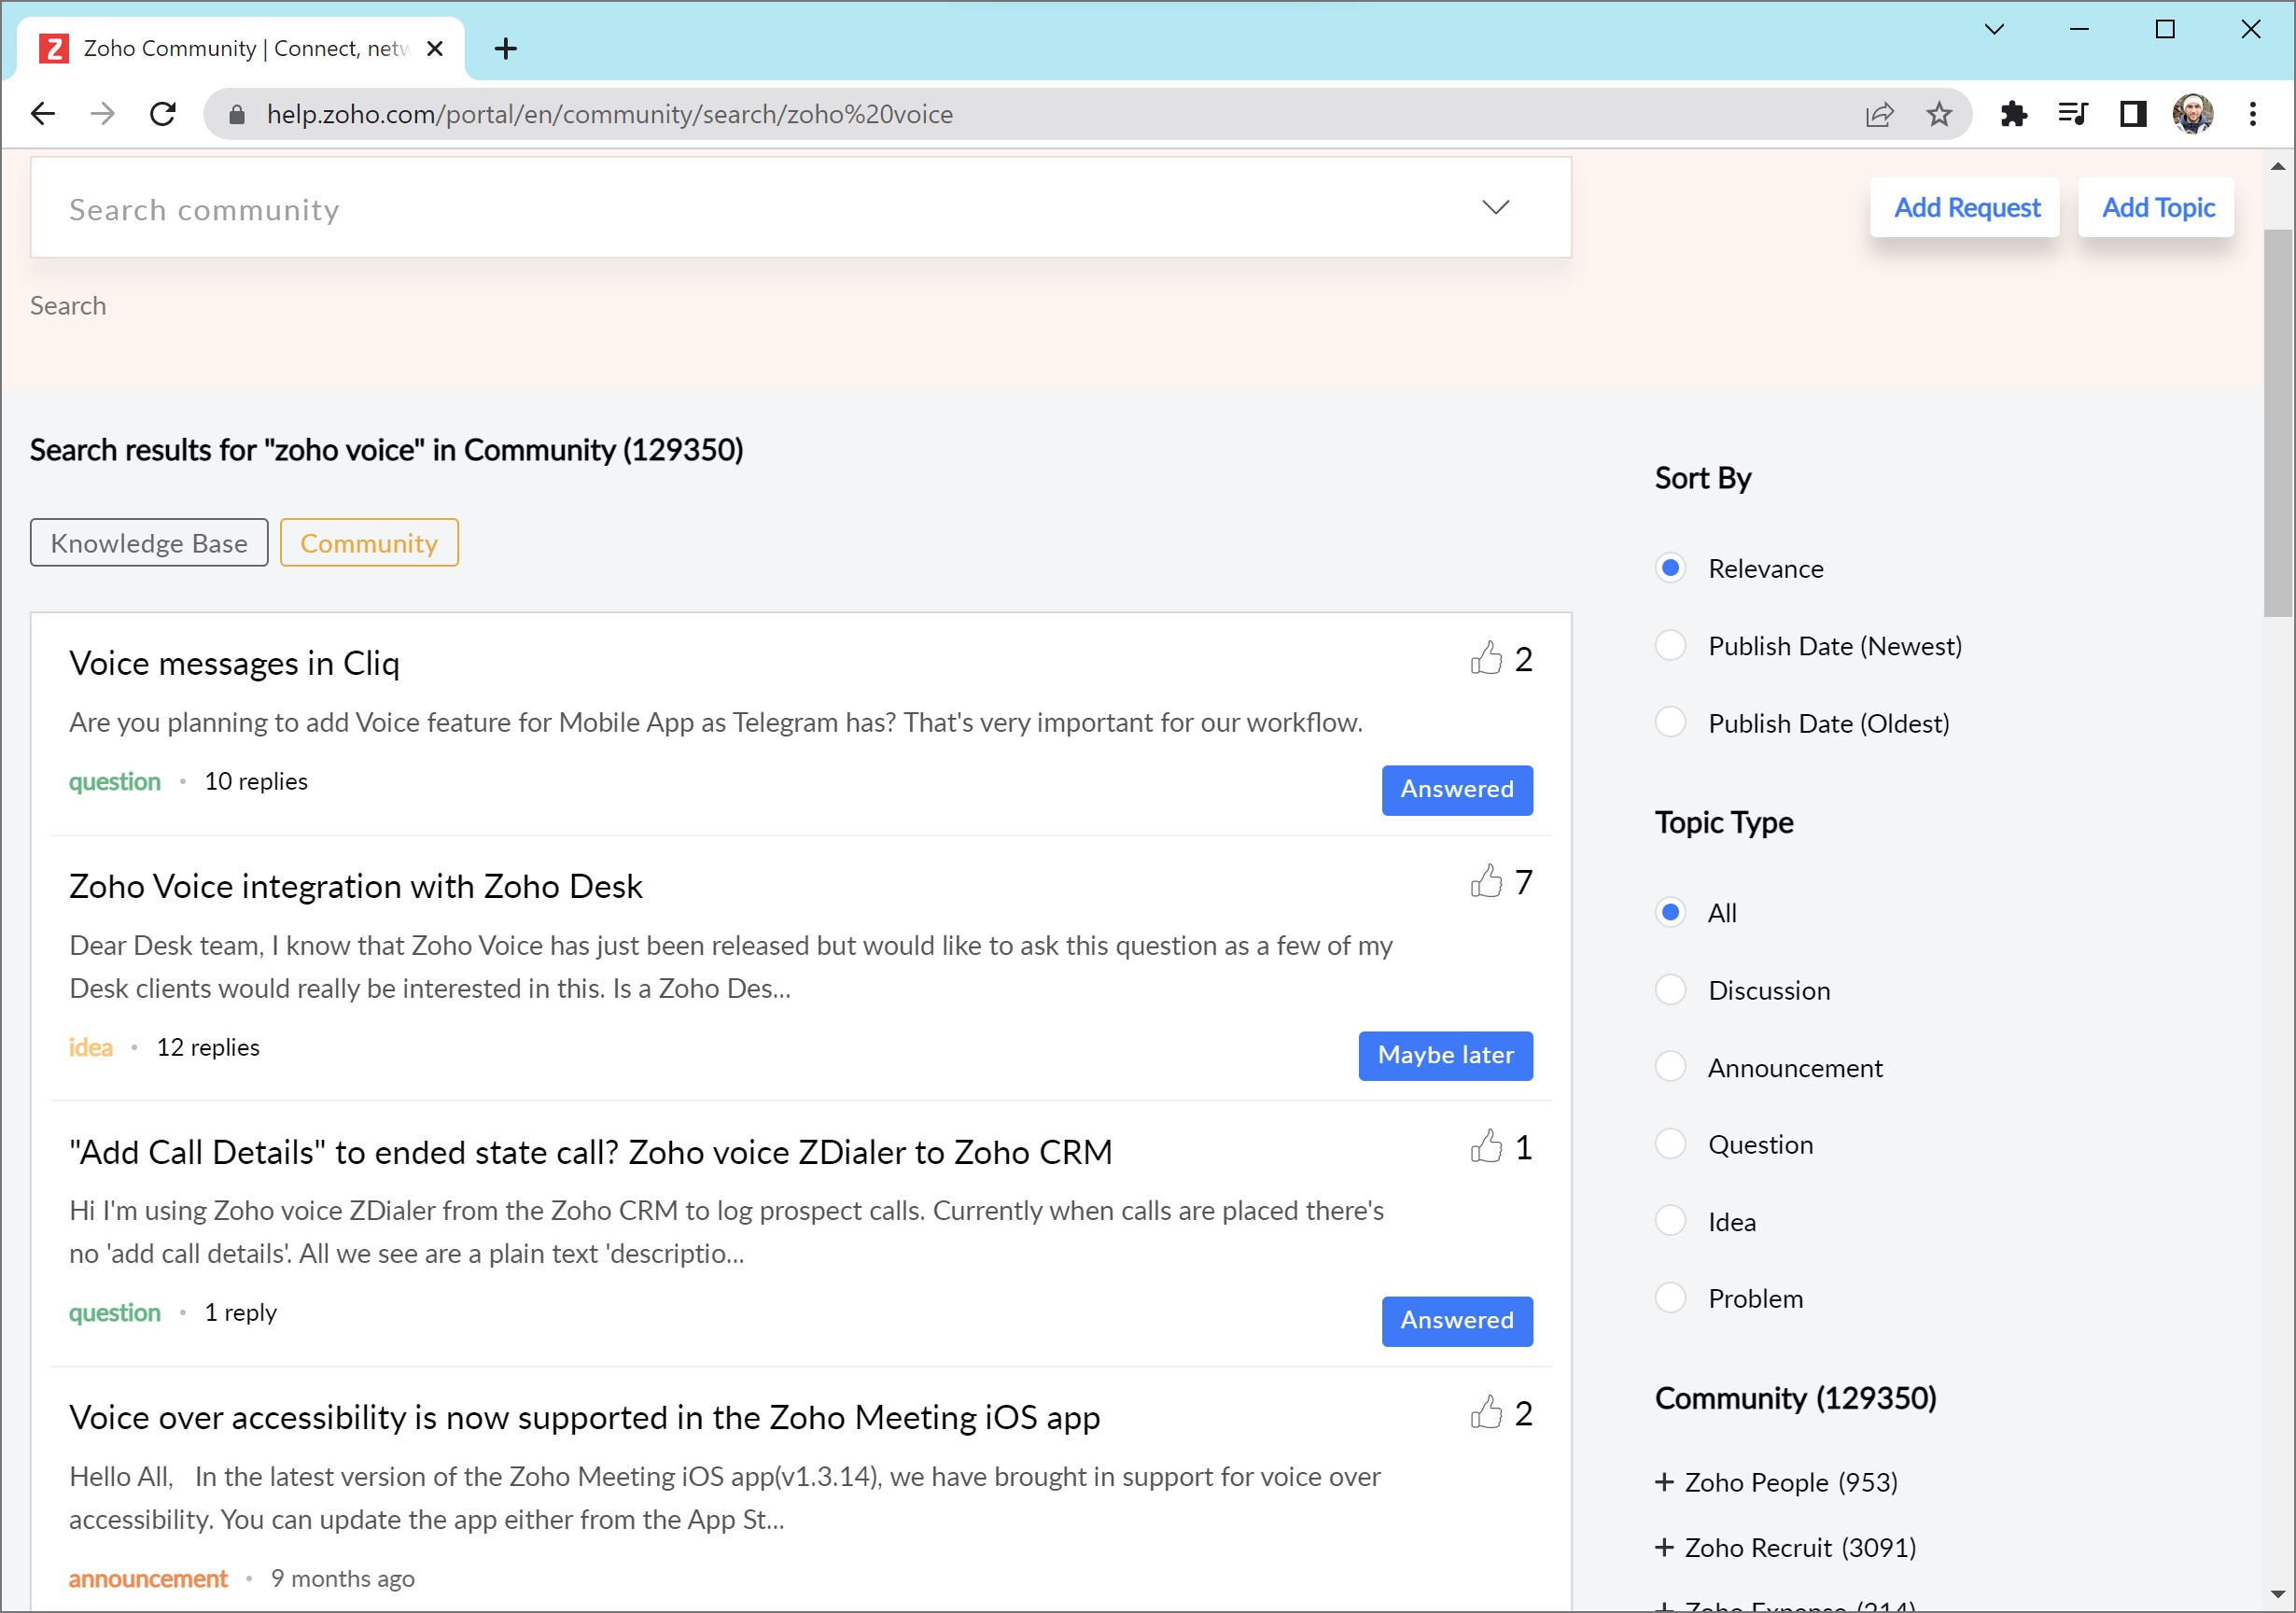Switch to the Knowledge Base tab
The height and width of the screenshot is (1613, 2296).
tap(150, 543)
